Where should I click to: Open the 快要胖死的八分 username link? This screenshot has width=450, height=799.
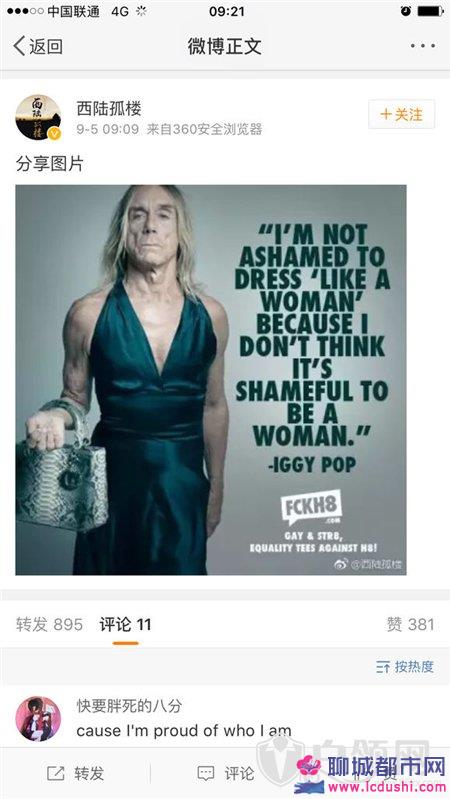point(129,706)
